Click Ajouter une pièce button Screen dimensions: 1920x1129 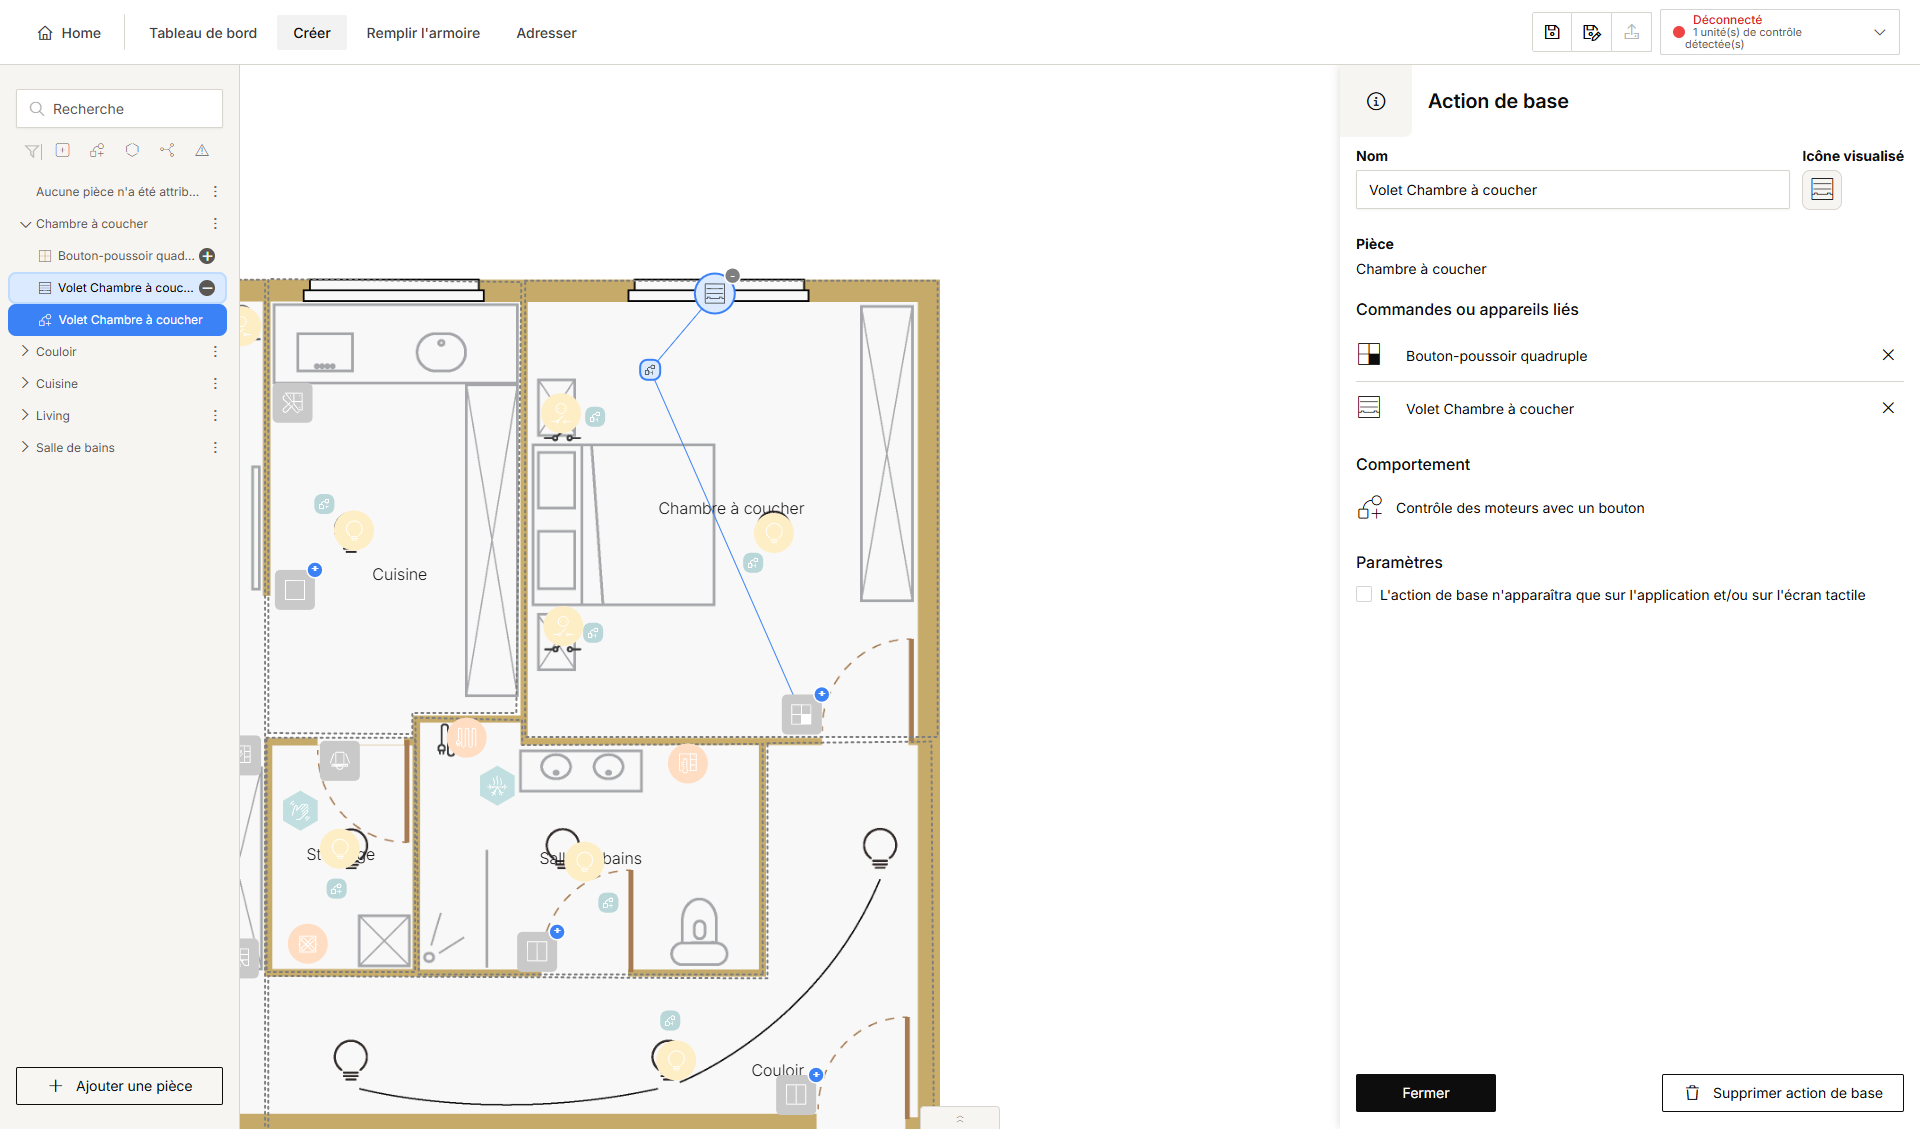pos(120,1086)
